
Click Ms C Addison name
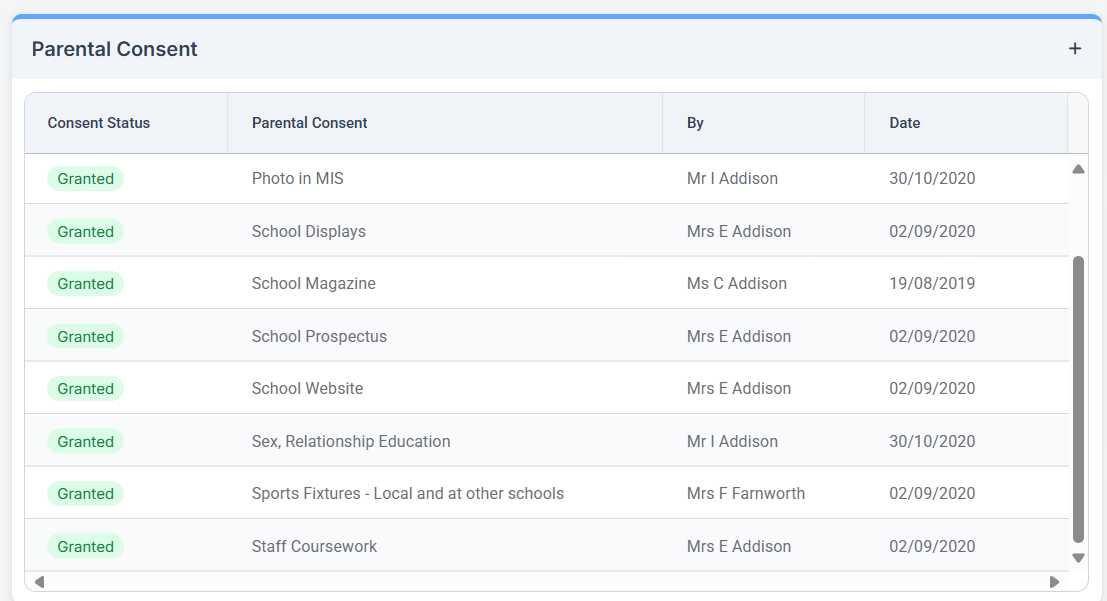736,284
